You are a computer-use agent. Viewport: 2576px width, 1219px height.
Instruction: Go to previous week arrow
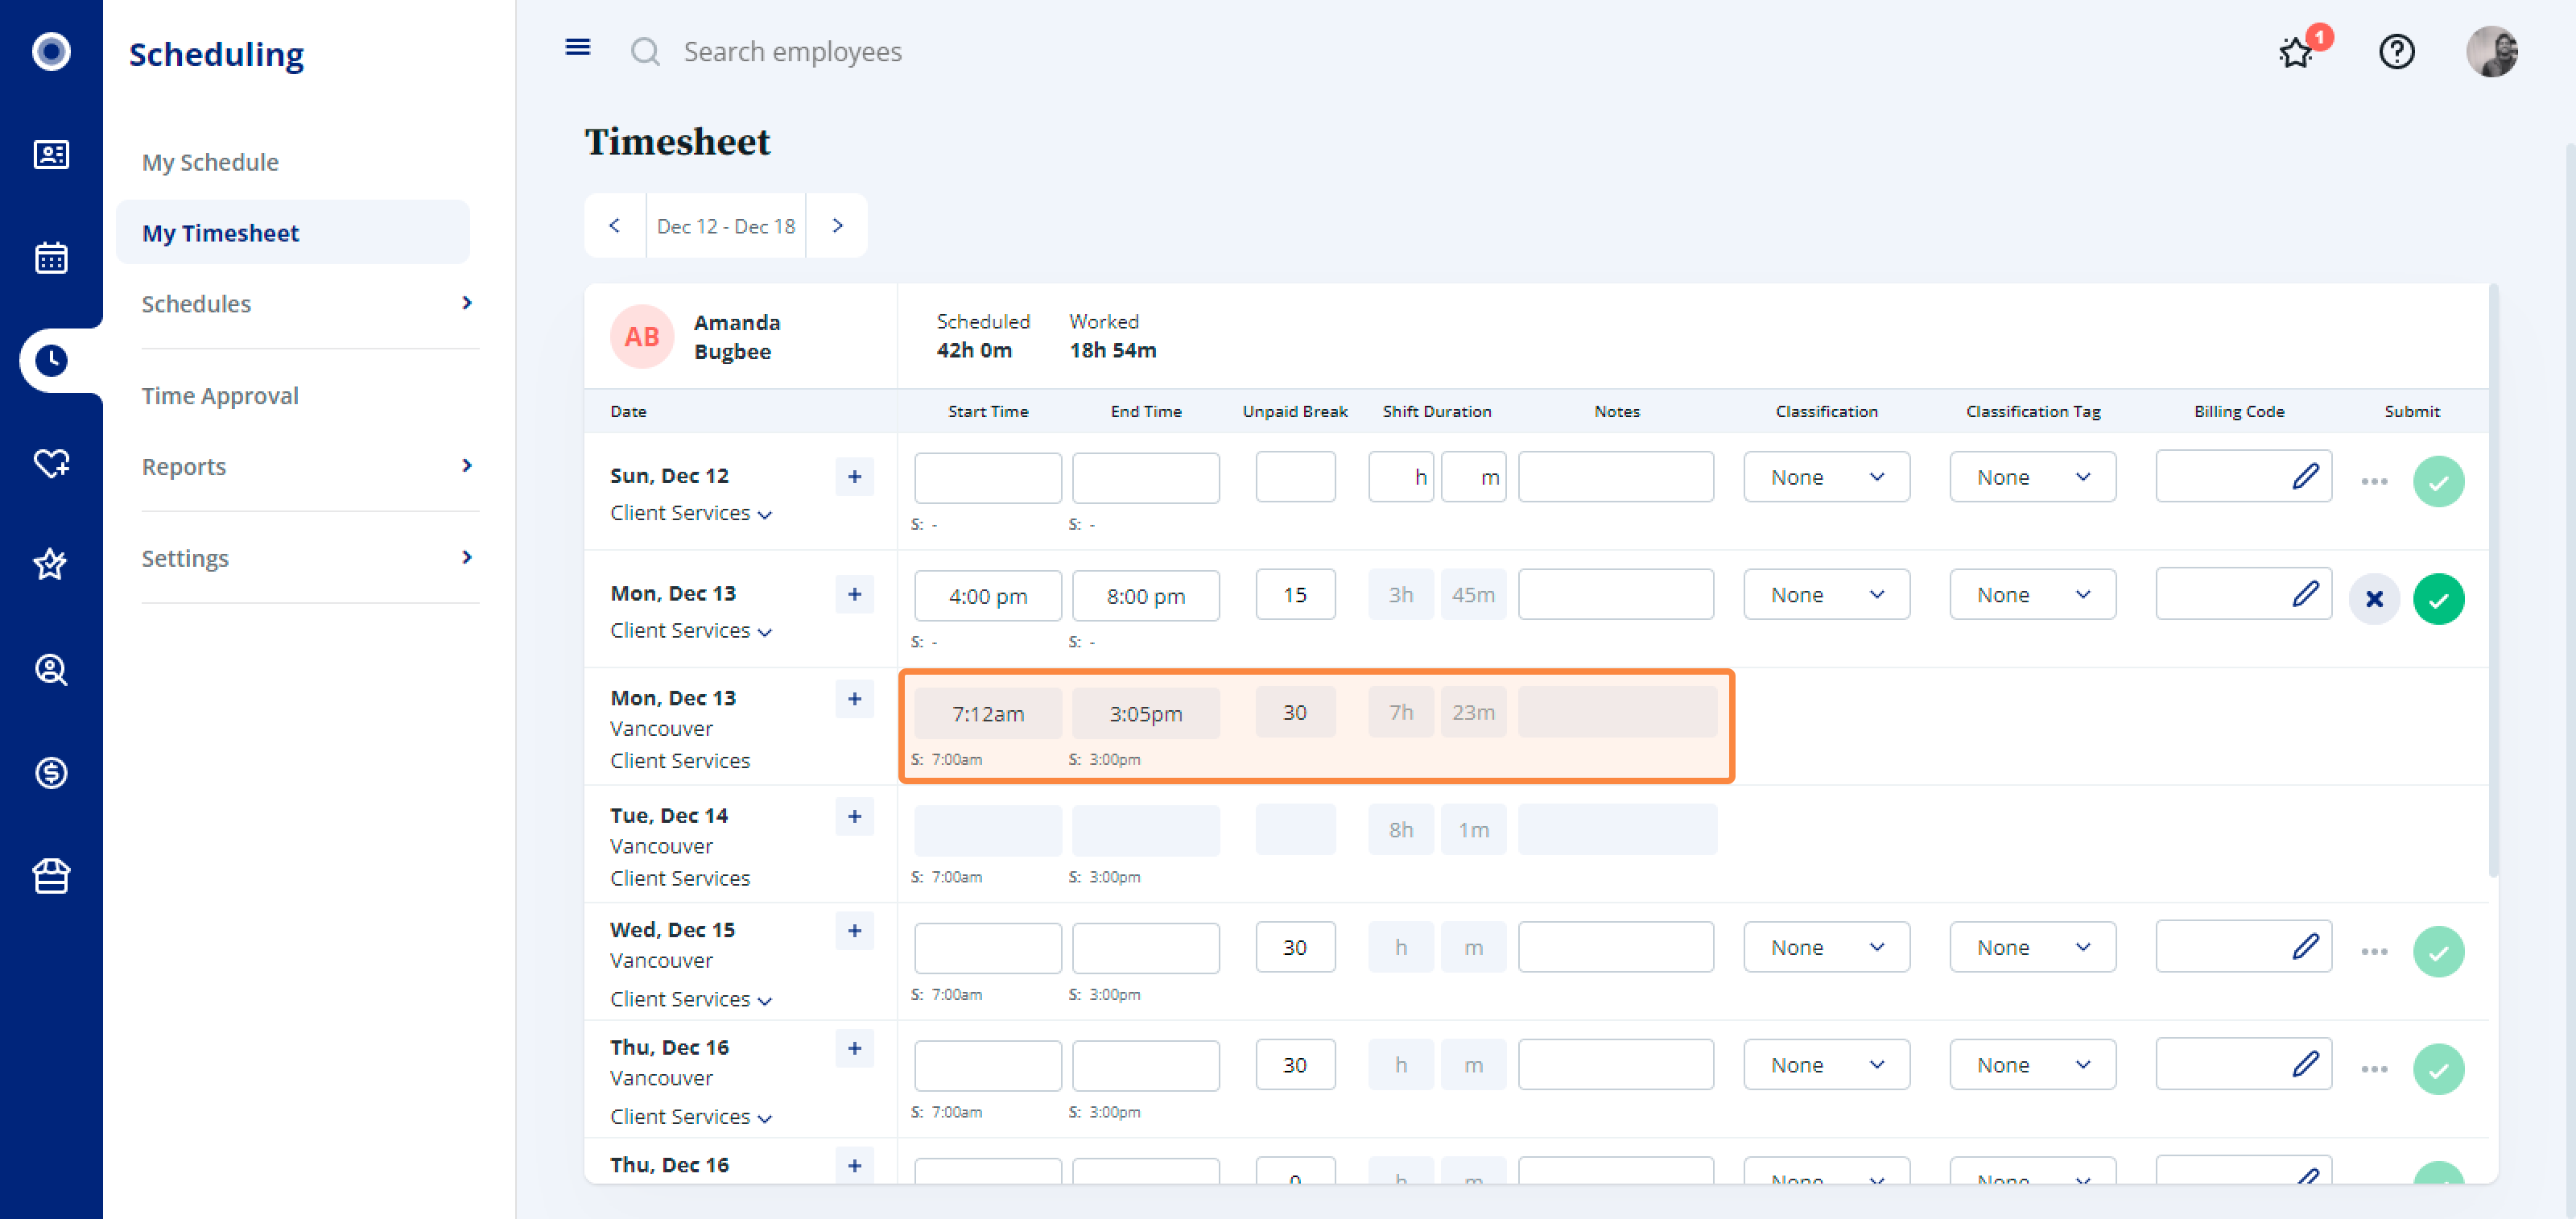coord(614,226)
